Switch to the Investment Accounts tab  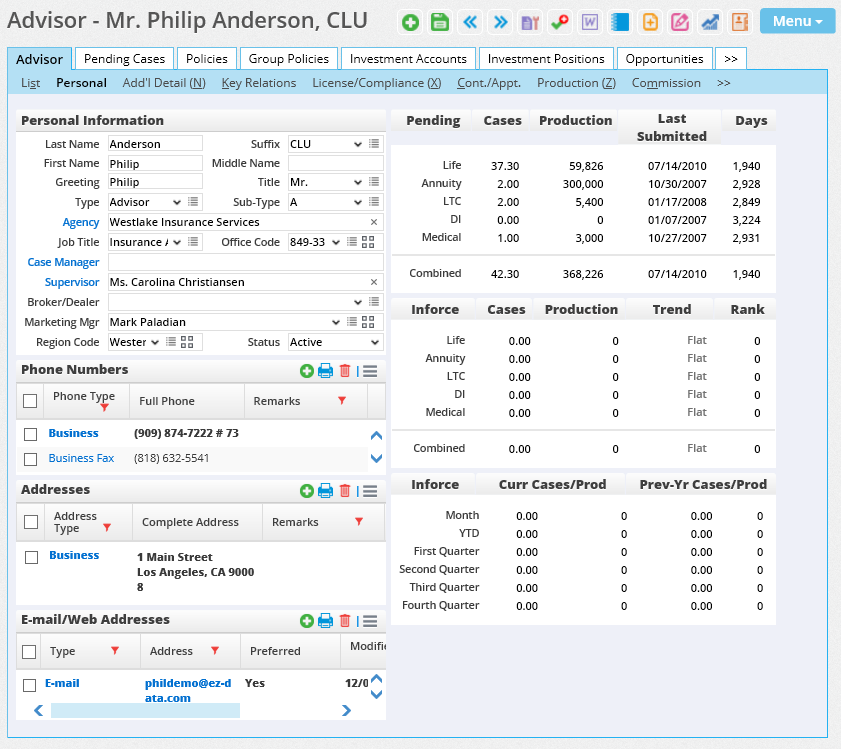pyautogui.click(x=408, y=58)
